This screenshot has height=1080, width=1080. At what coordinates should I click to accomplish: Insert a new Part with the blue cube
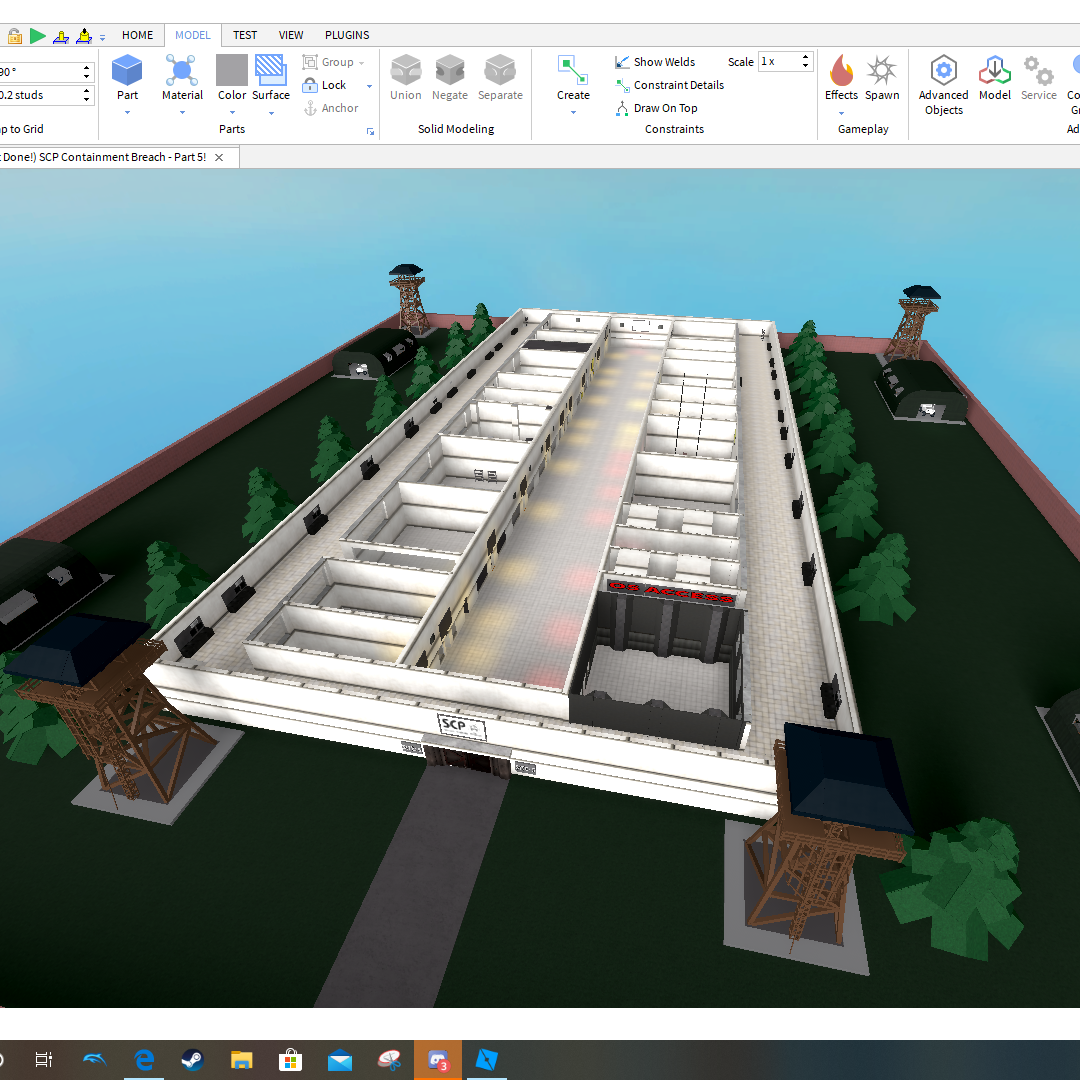tap(127, 70)
